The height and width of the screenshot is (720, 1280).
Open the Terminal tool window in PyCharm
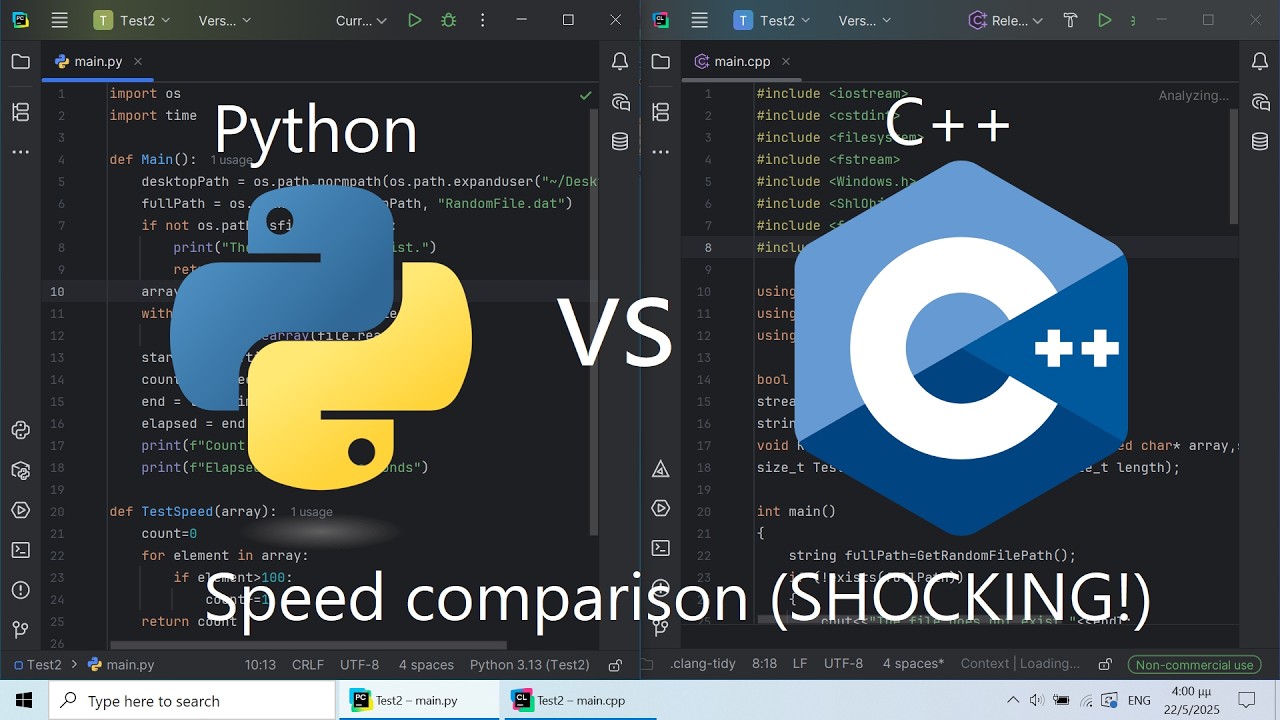tap(20, 550)
